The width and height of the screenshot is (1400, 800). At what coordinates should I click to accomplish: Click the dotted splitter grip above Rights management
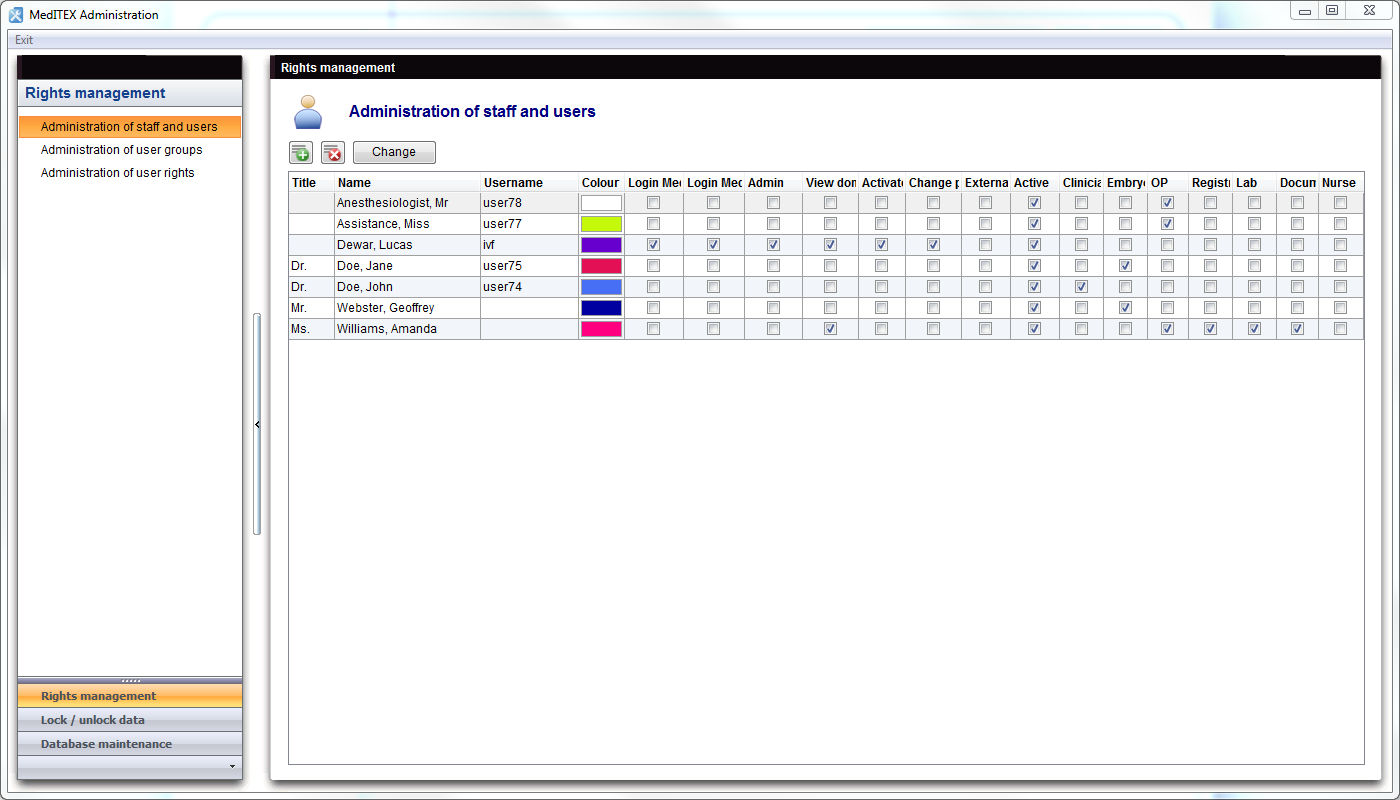[130, 680]
